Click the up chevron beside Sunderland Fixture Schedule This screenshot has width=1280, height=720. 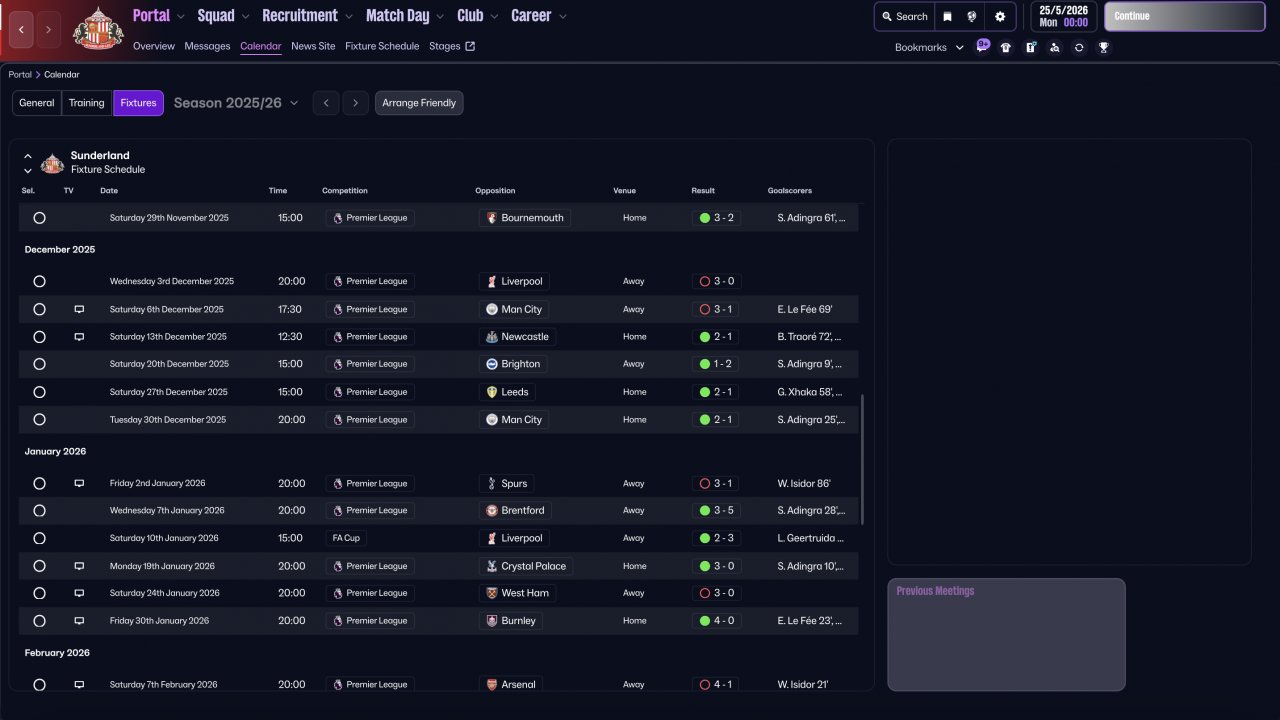coord(28,157)
